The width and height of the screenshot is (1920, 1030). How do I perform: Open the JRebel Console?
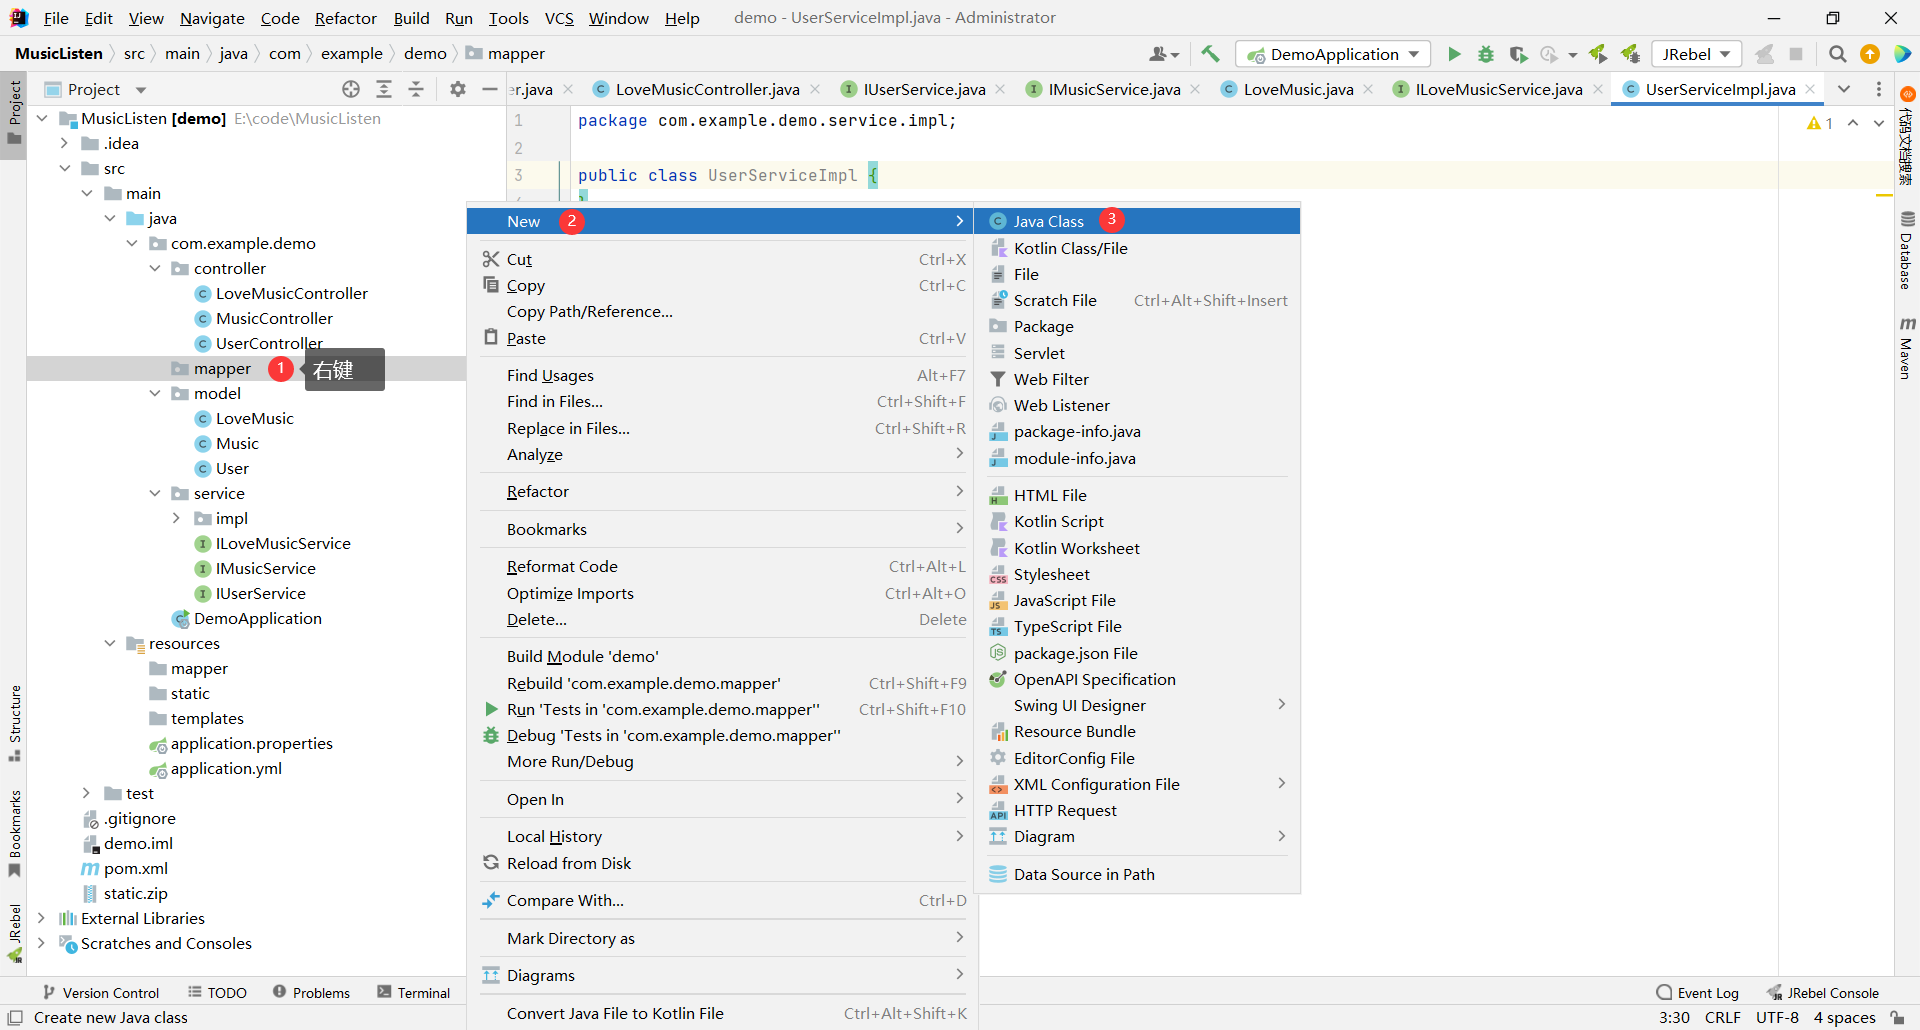[1823, 992]
